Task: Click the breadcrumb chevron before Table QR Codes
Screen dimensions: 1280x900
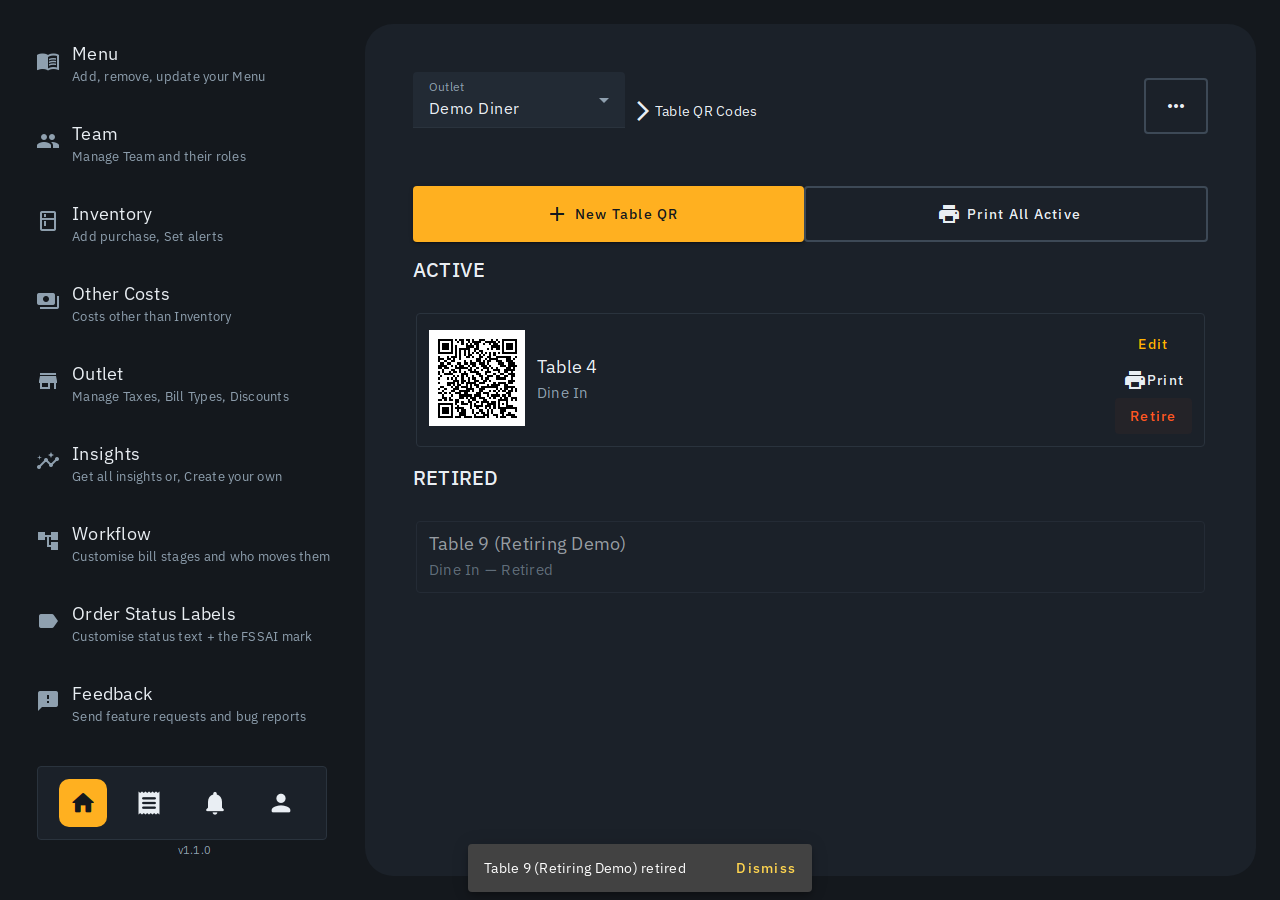Action: coord(643,111)
